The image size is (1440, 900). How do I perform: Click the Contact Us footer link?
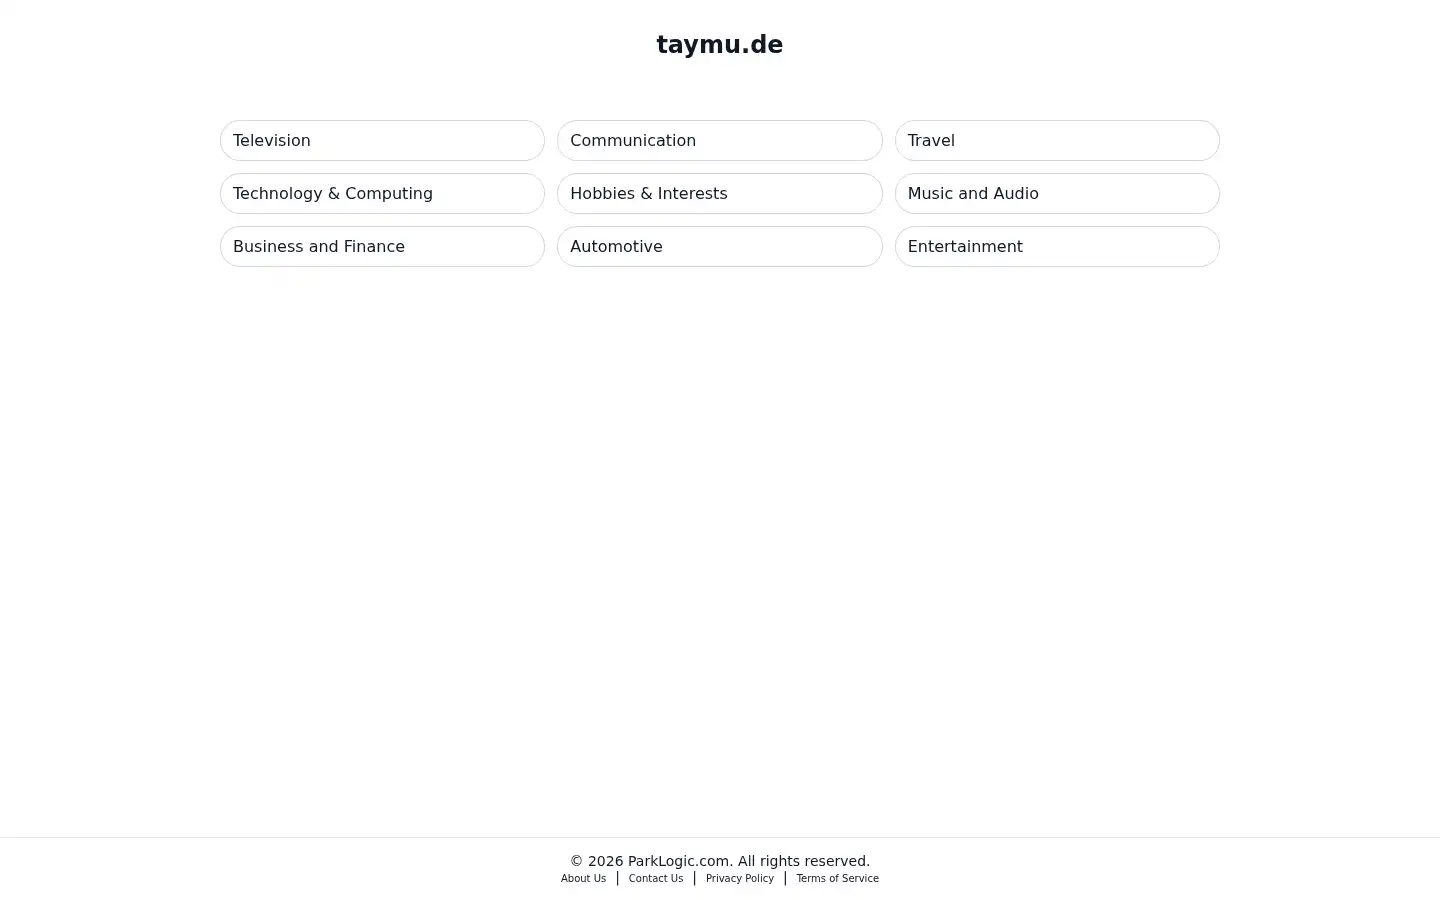pyautogui.click(x=656, y=878)
